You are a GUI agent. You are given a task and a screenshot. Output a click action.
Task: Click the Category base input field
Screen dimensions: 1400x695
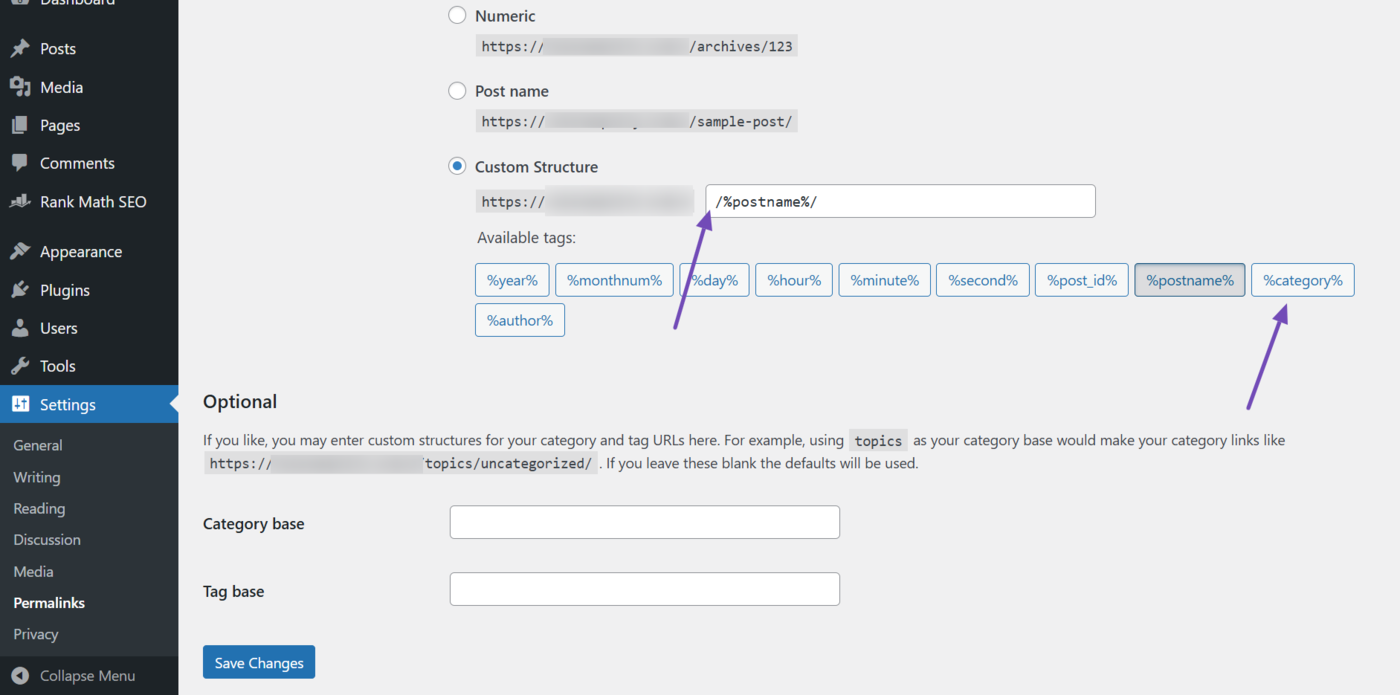[645, 522]
